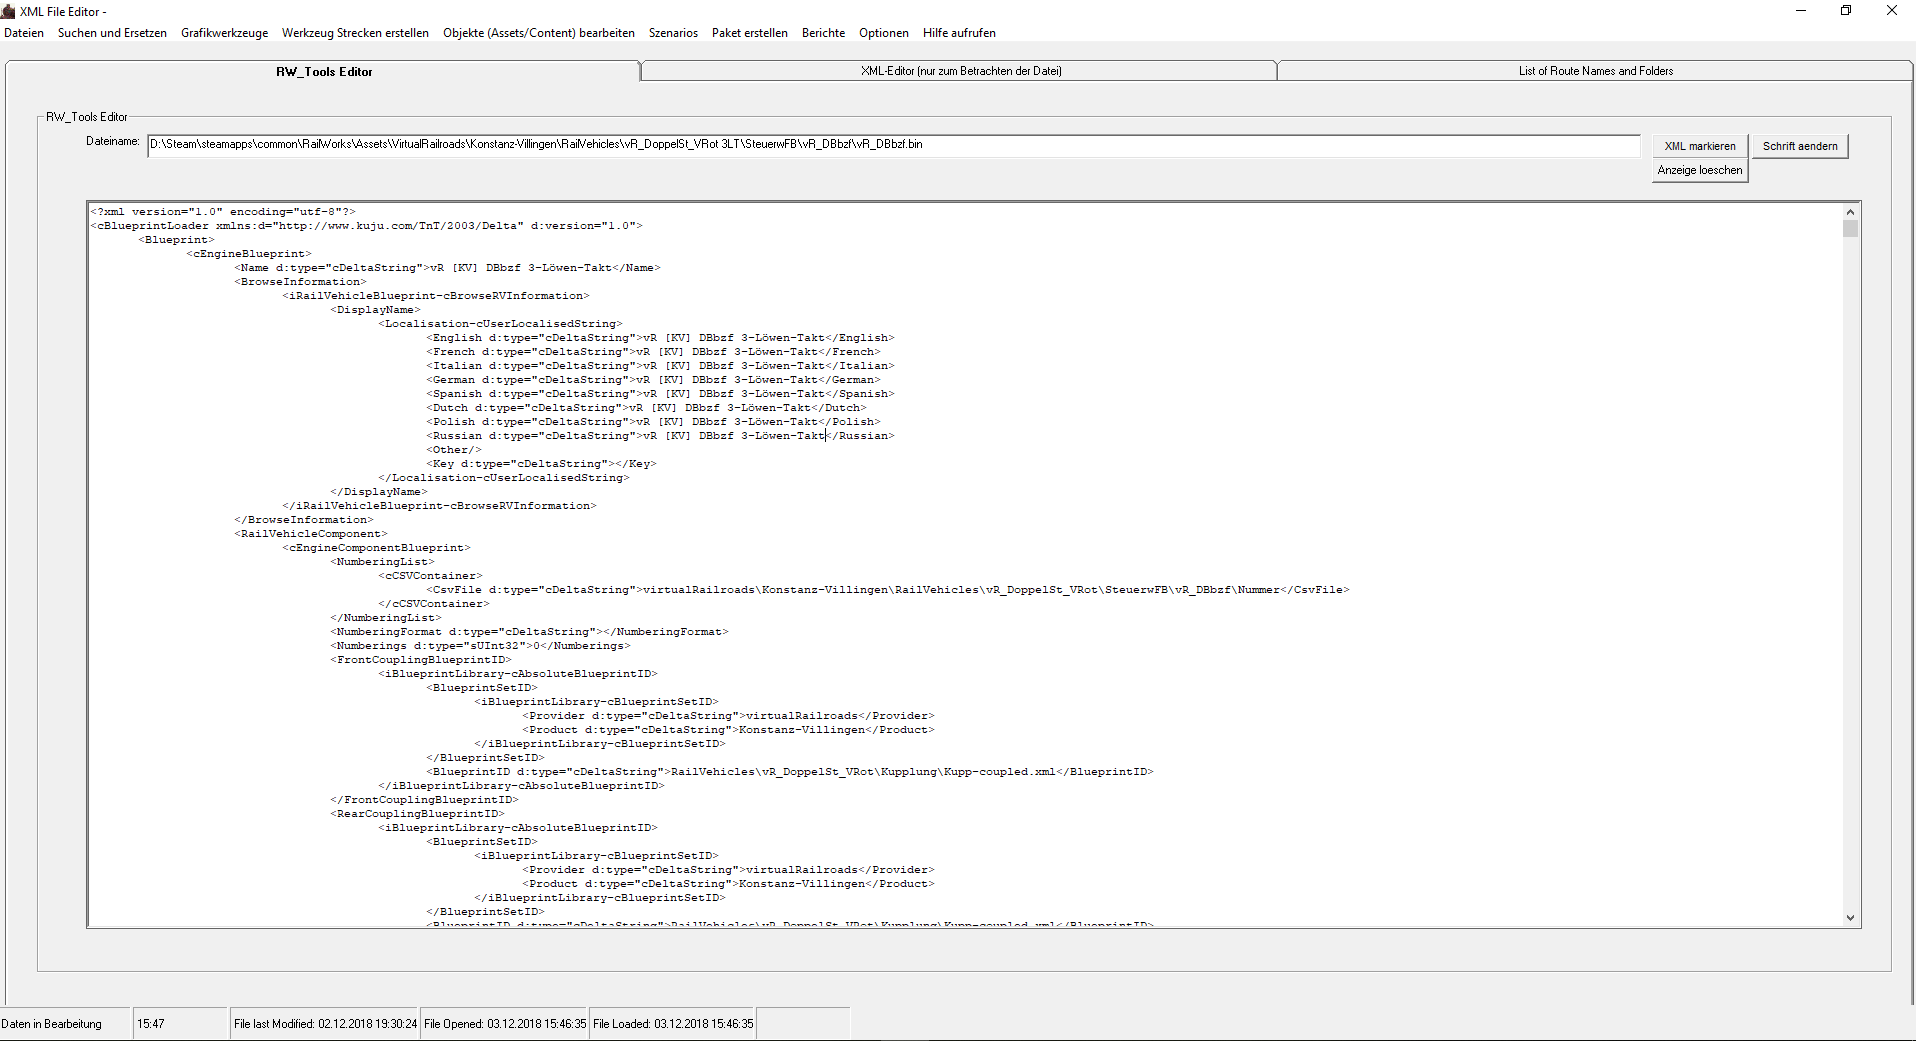Click the <cEngineComponentBlueprint> tag line
1916x1041 pixels.
377,548
